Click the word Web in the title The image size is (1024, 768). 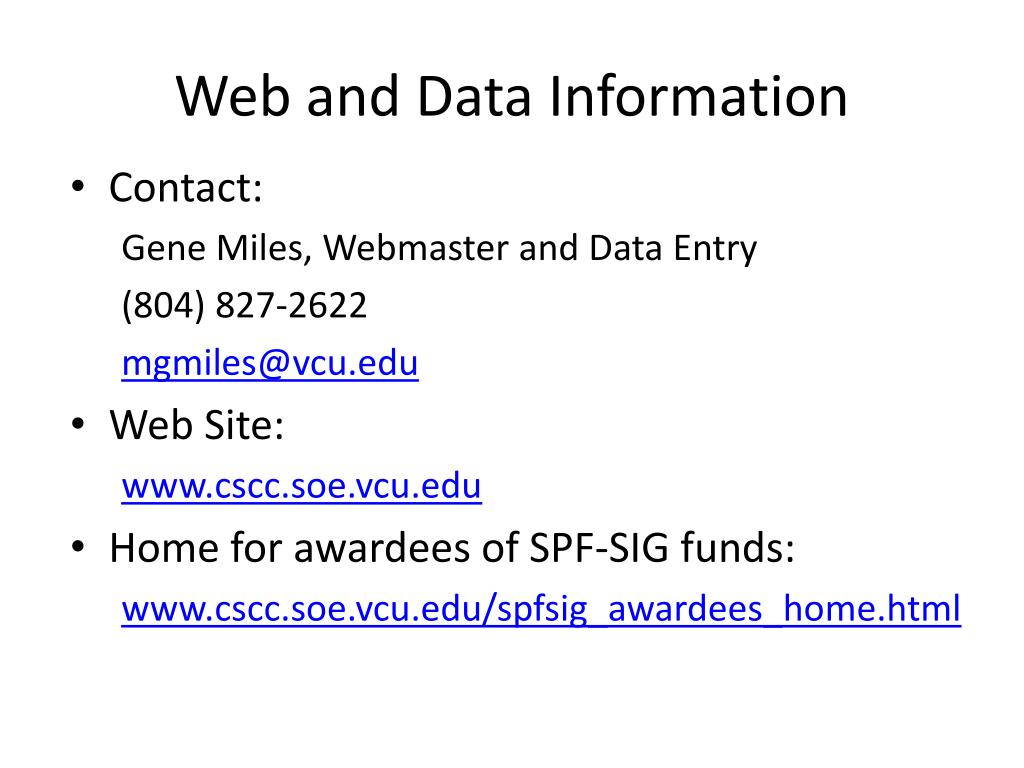coord(232,97)
